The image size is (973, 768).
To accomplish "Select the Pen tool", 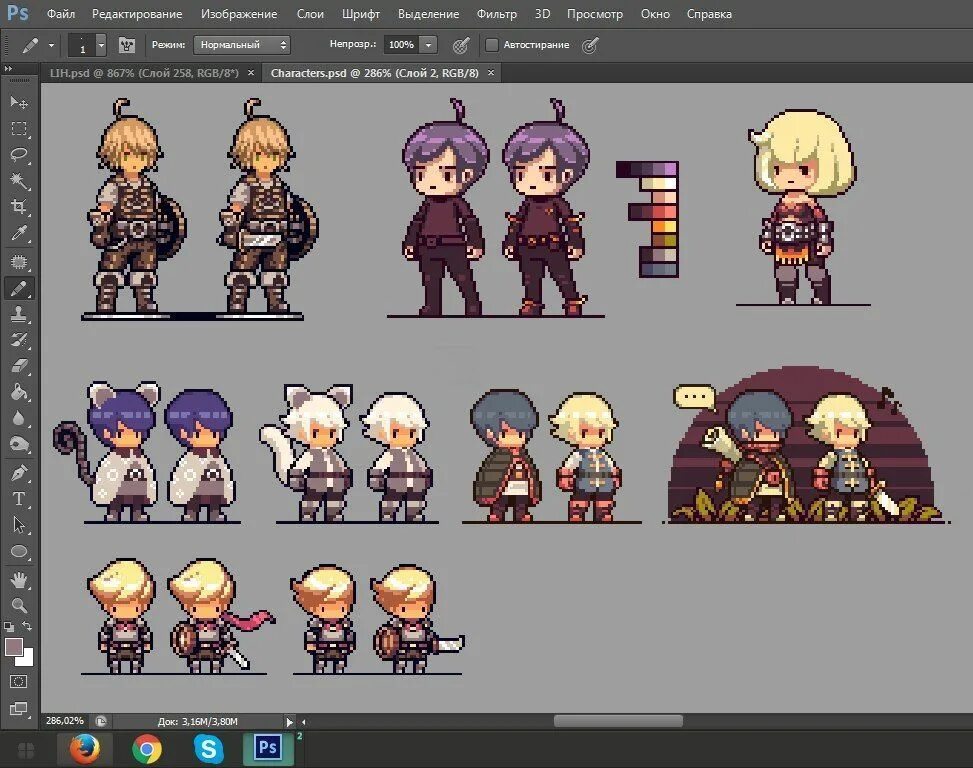I will coord(19,473).
